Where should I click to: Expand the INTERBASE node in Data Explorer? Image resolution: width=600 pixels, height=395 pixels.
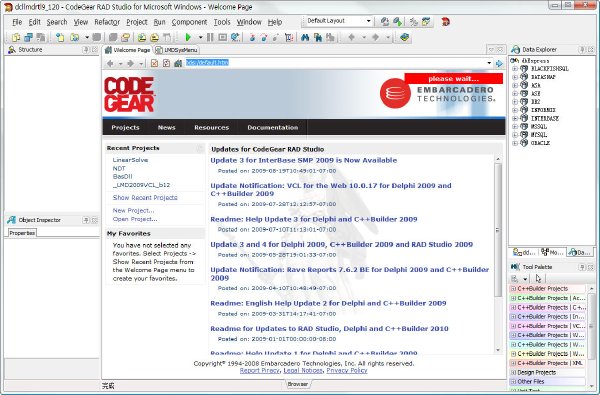[x=515, y=119]
